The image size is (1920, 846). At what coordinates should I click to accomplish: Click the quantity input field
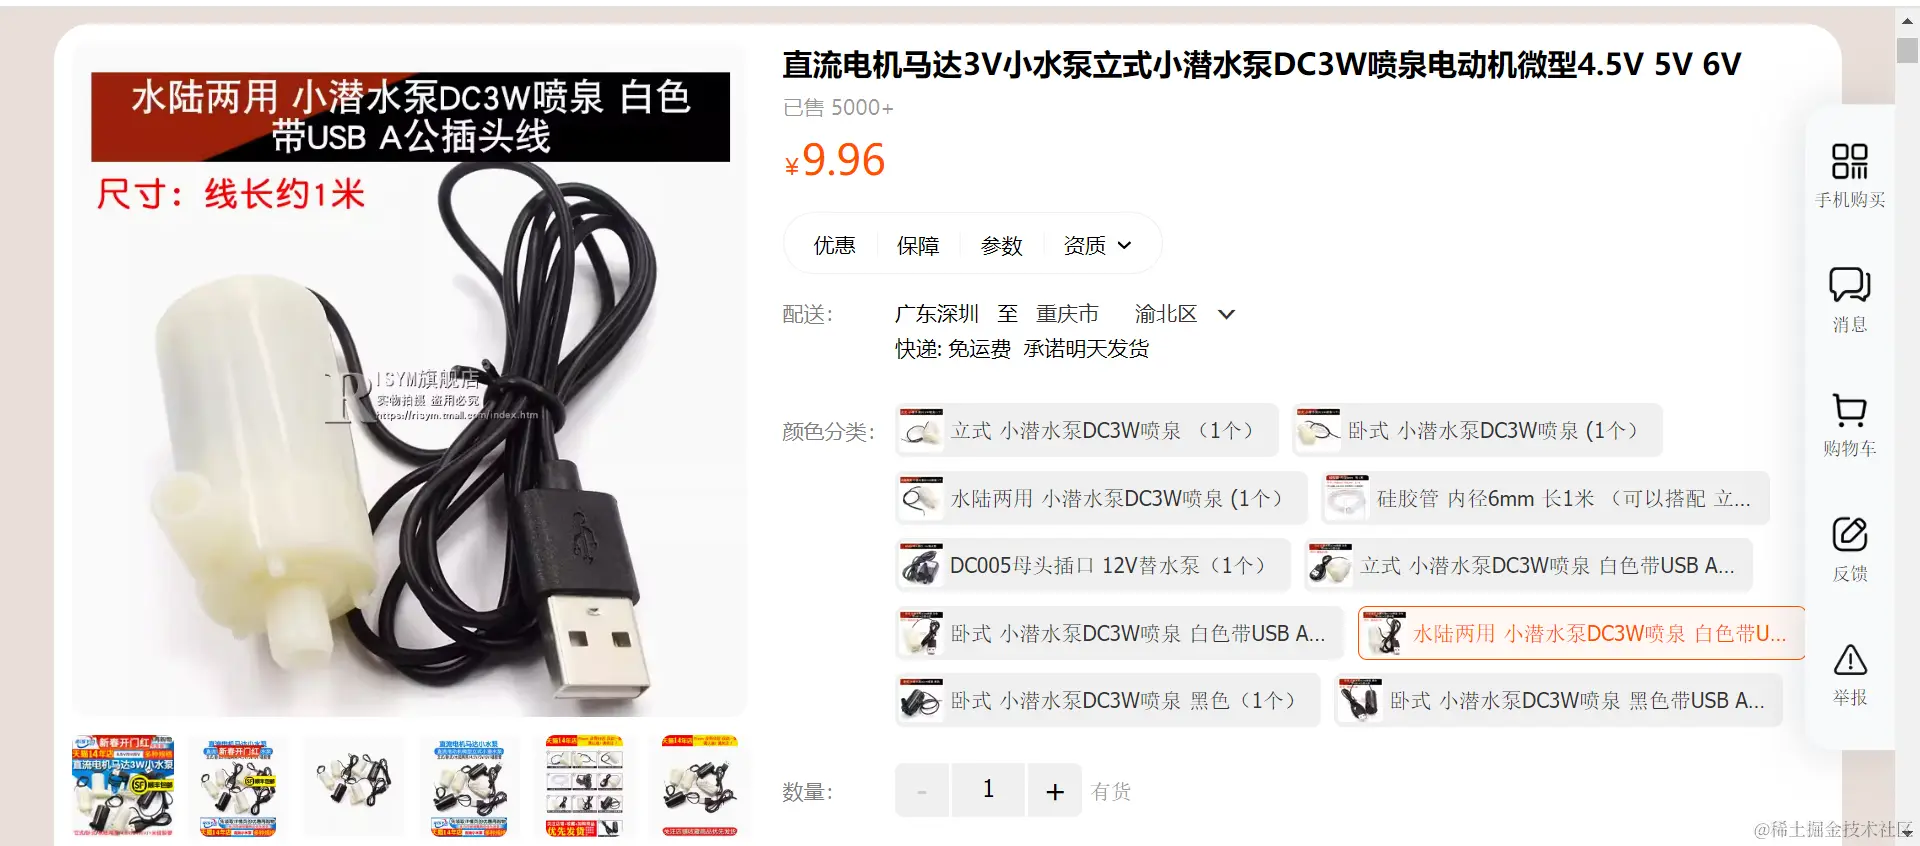tap(988, 791)
